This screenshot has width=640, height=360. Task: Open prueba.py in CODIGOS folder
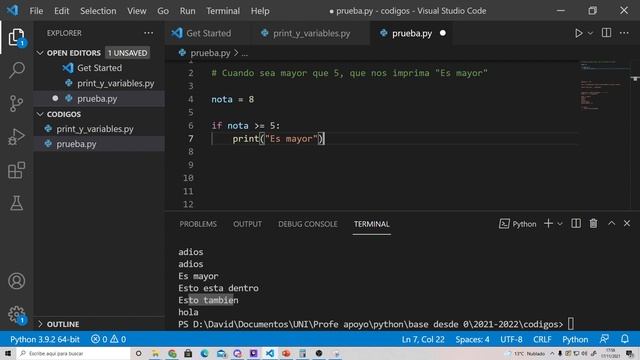pos(99,144)
